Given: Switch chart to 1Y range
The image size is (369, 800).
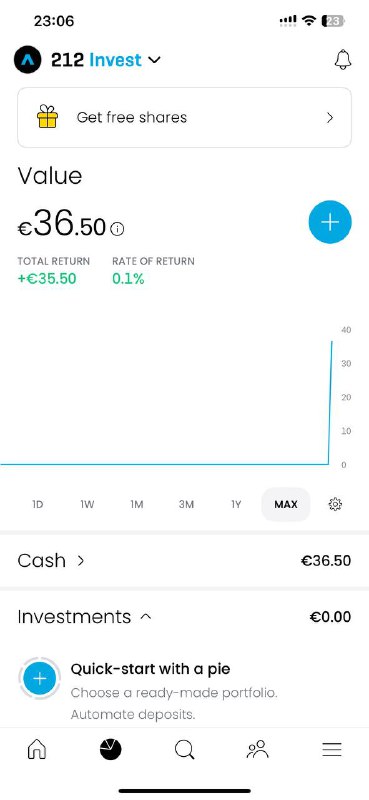Looking at the screenshot, I should point(236,505).
